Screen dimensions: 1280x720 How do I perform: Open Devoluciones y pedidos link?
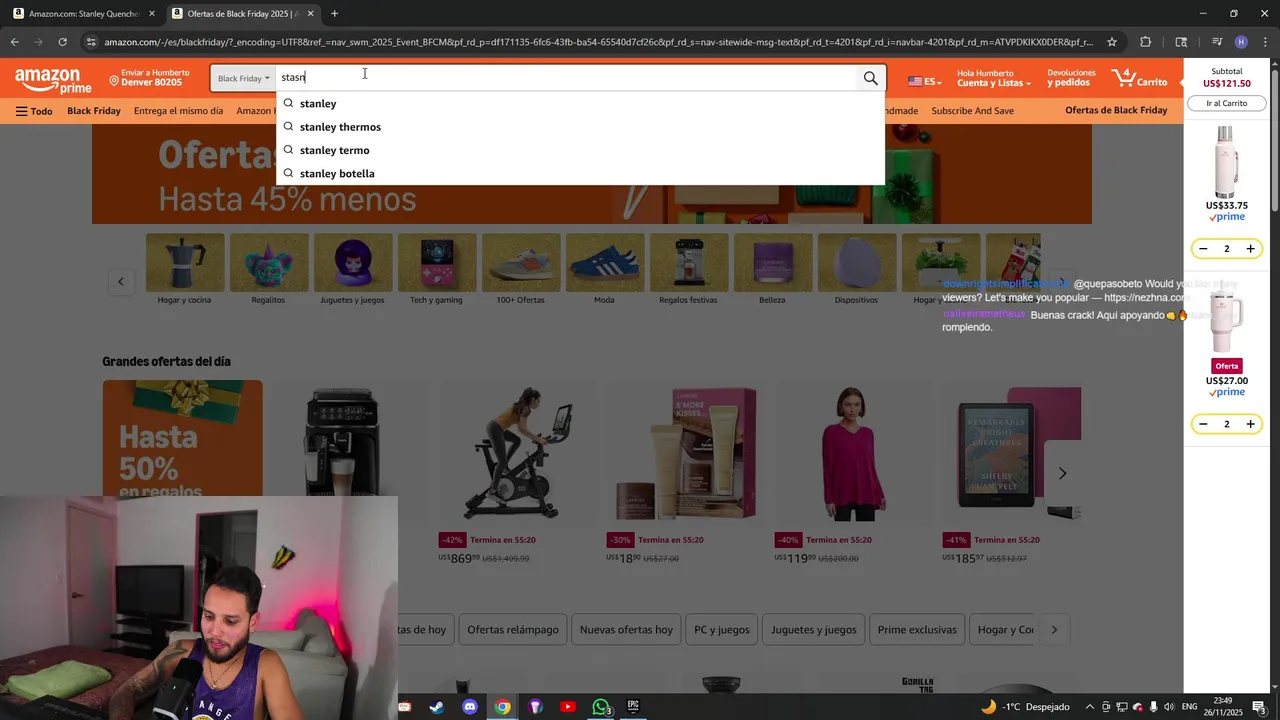[x=1071, y=78]
